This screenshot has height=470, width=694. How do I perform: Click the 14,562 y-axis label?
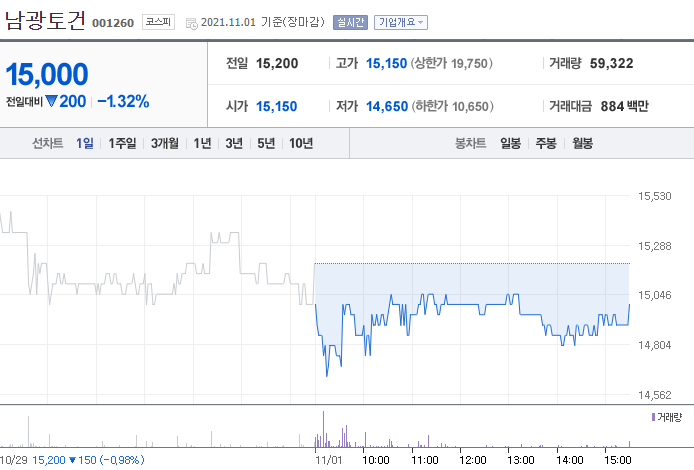pyautogui.click(x=655, y=395)
